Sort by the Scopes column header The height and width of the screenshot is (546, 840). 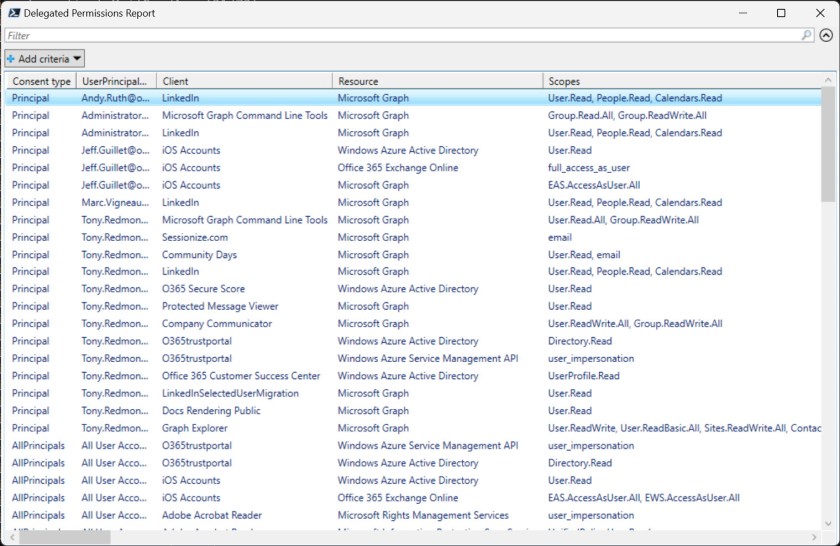(682, 81)
